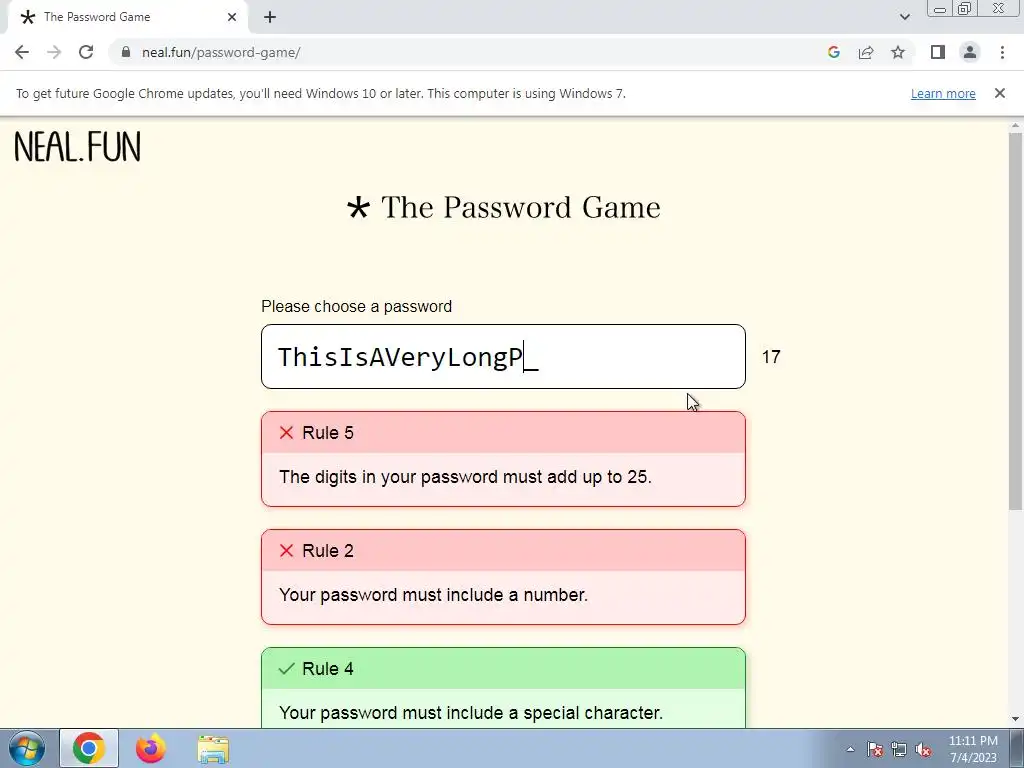Select The Password Game tab
The width and height of the screenshot is (1024, 768).
[x=128, y=17]
